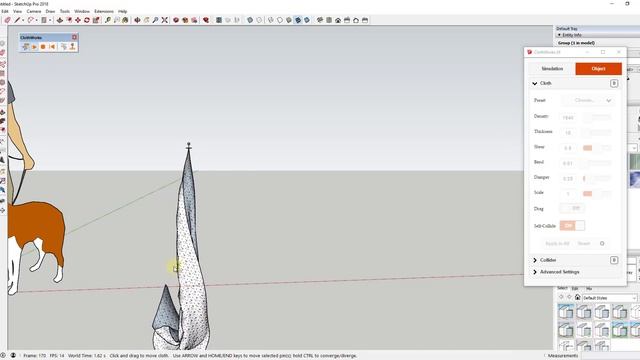Adjust the Damper slider

click(597, 178)
